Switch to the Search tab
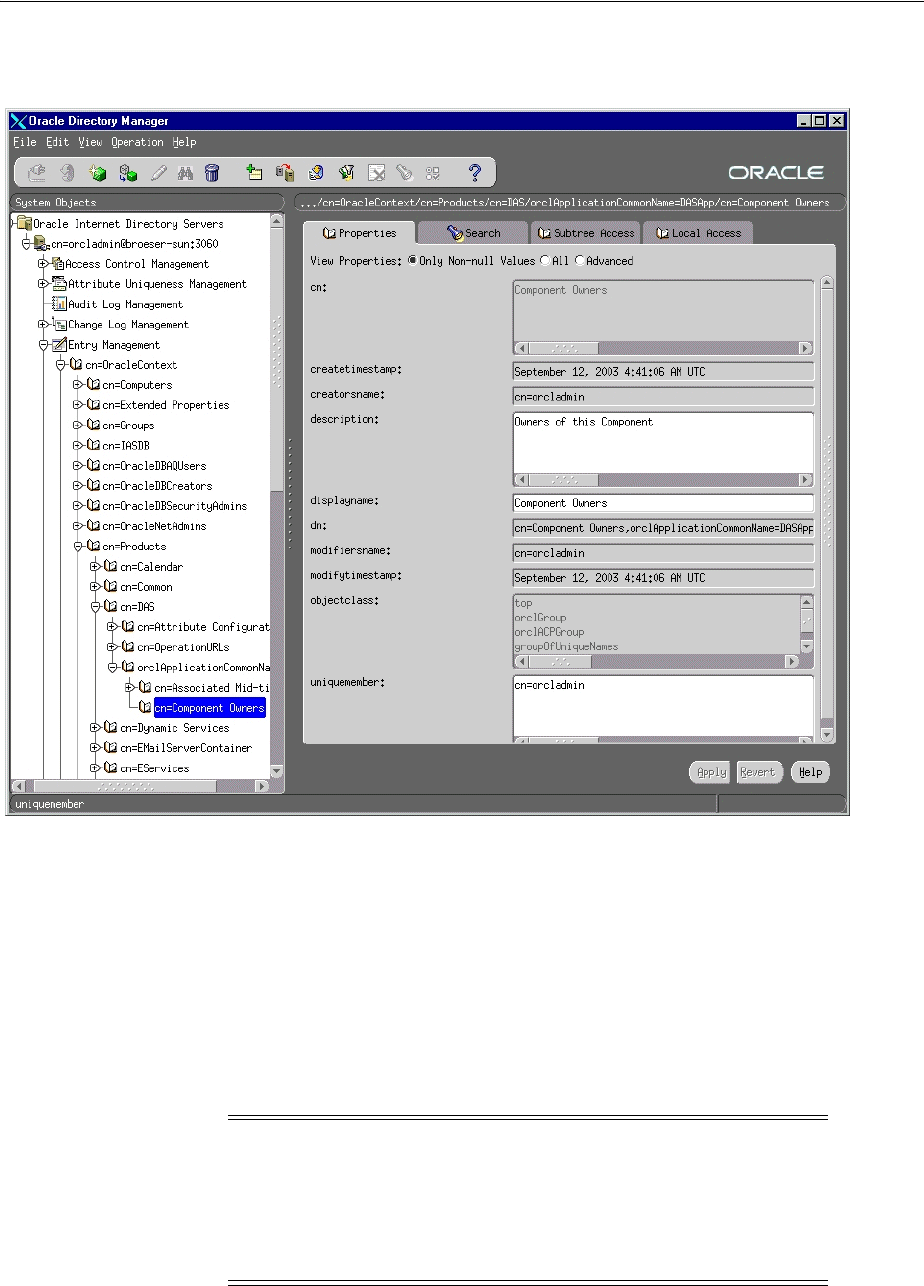The image size is (924, 1286). tap(472, 233)
